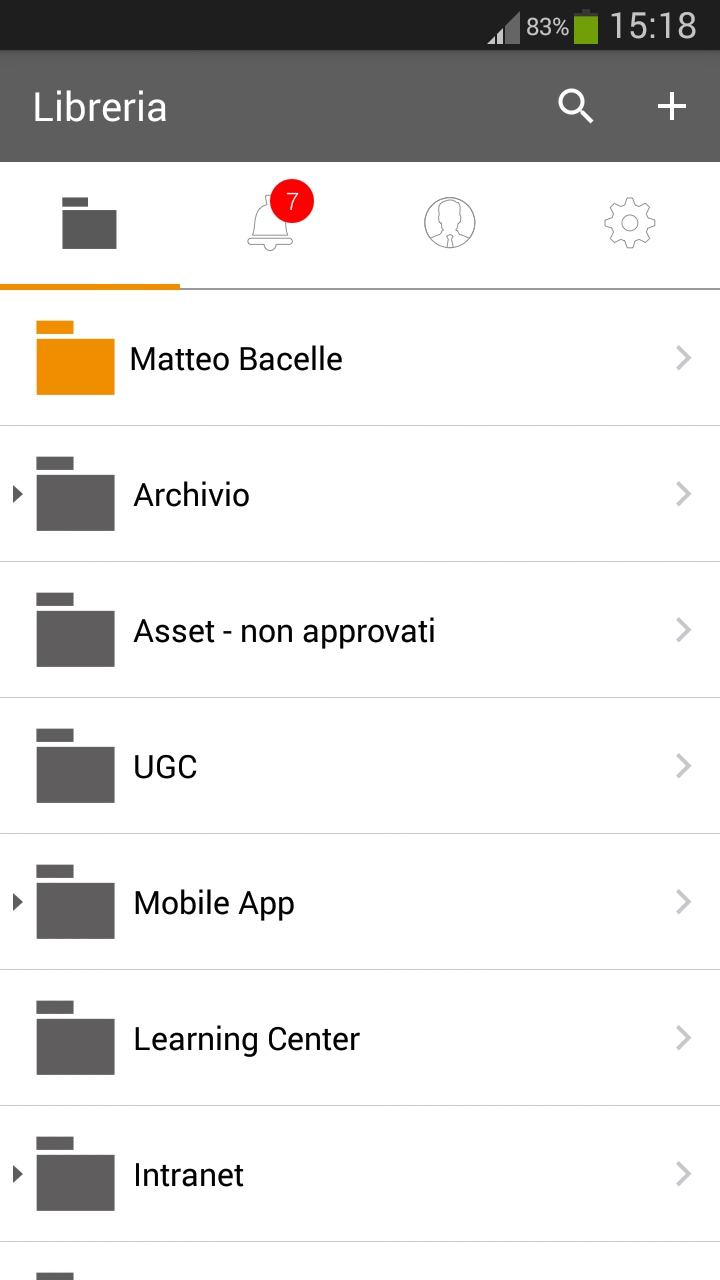720x1280 pixels.
Task: Tap the Libreria title
Action: 100,107
